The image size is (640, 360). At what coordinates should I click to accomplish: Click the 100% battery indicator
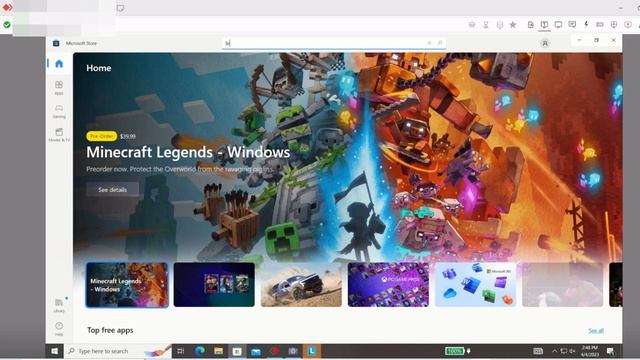454,351
